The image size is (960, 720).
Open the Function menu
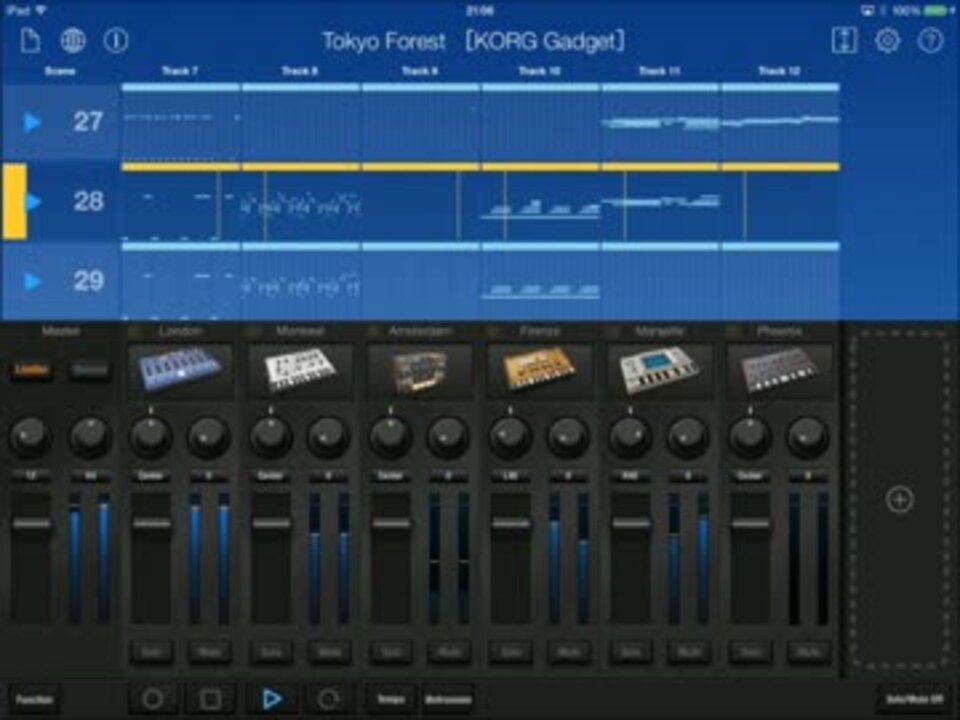point(34,699)
